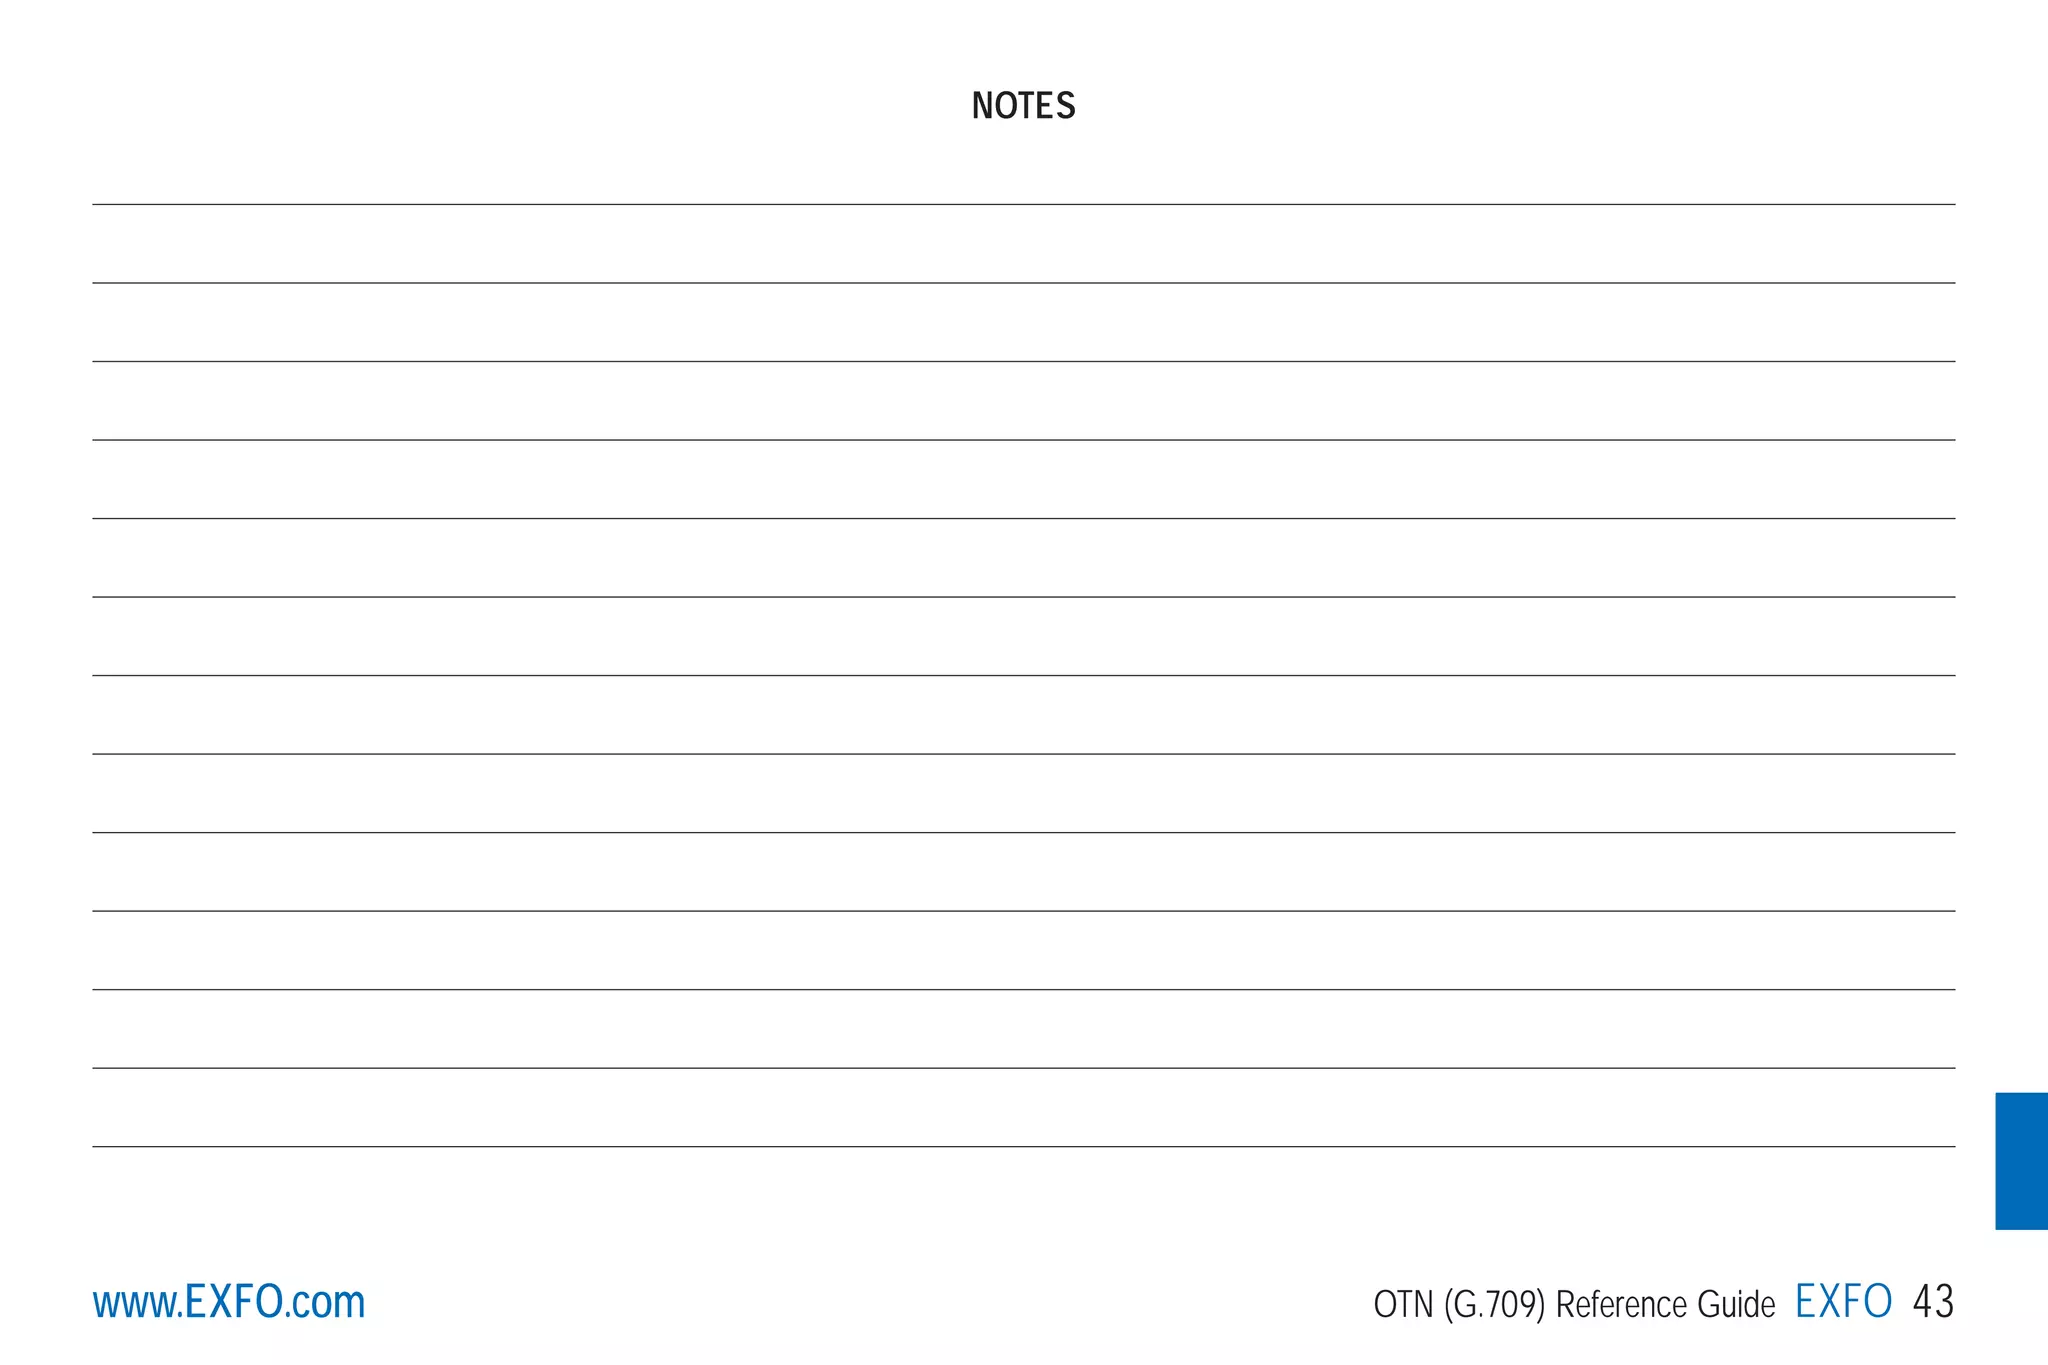Image resolution: width=2048 pixels, height=1365 pixels.
Task: Click the fourth ruled note line
Action: pos(1023,440)
